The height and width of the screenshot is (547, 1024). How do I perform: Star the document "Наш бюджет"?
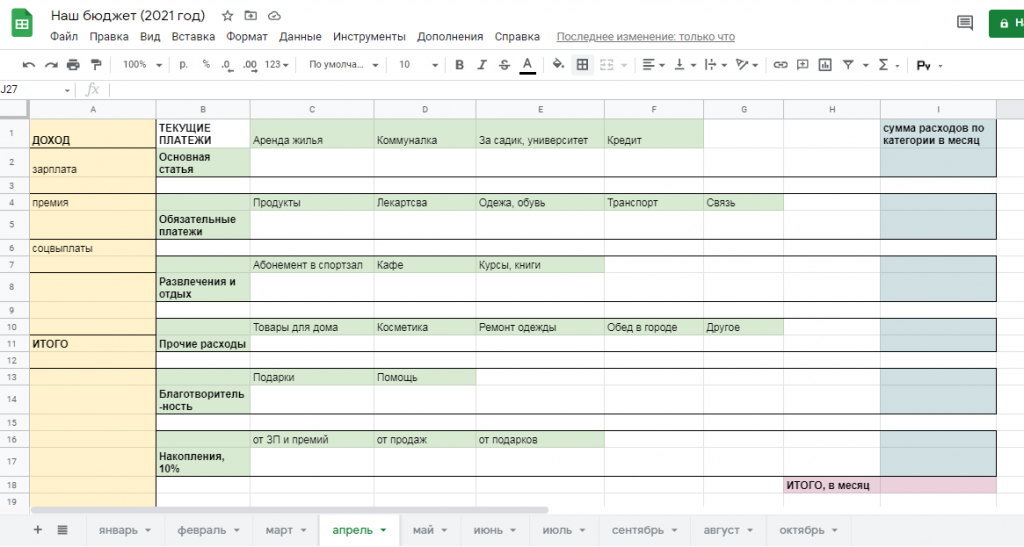[228, 16]
